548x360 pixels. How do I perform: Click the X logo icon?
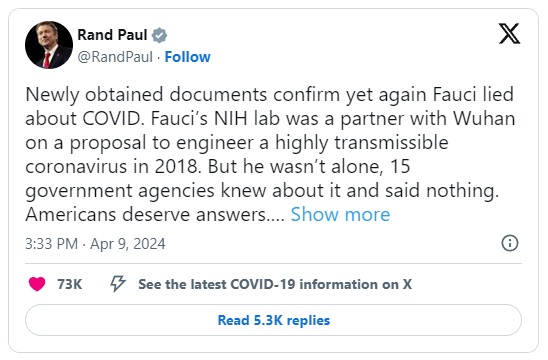pos(509,34)
